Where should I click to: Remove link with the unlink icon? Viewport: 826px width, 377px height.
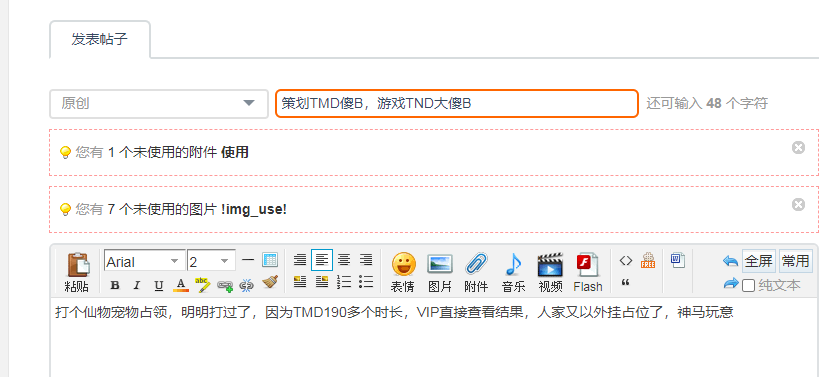click(x=247, y=285)
